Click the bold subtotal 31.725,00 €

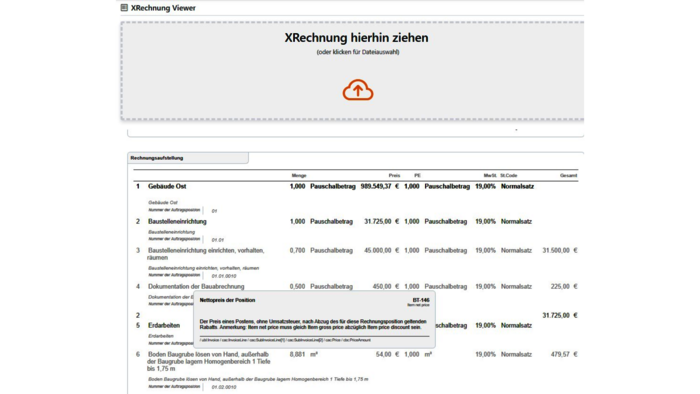point(560,315)
